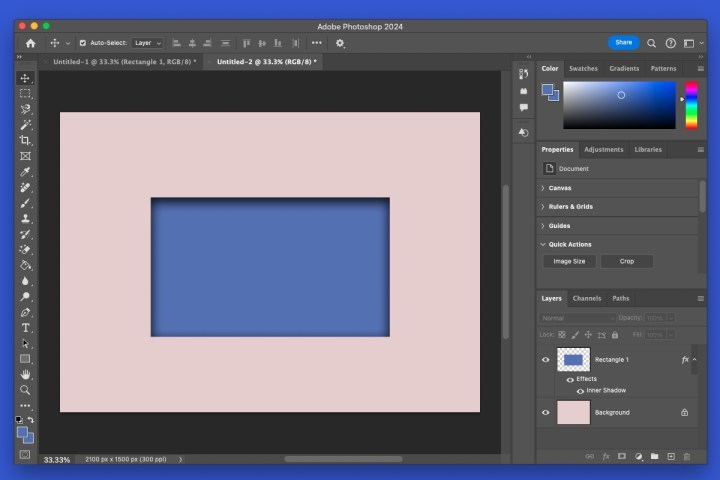The width and height of the screenshot is (720, 480).
Task: Select the Hand tool
Action: coord(26,374)
